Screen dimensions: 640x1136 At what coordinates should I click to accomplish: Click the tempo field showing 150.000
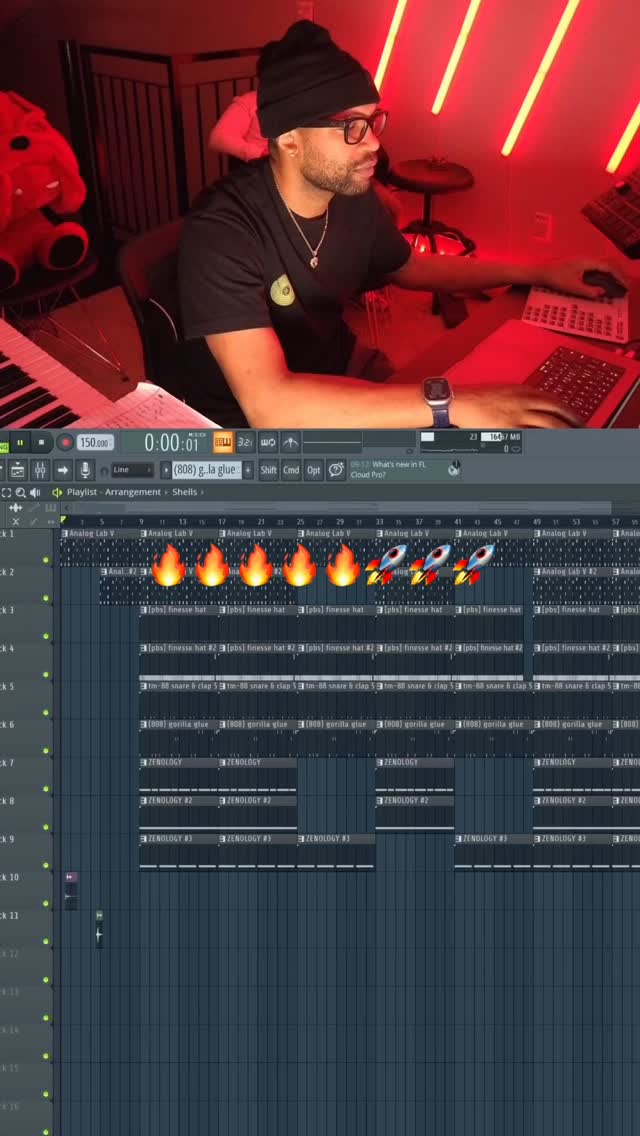95,443
